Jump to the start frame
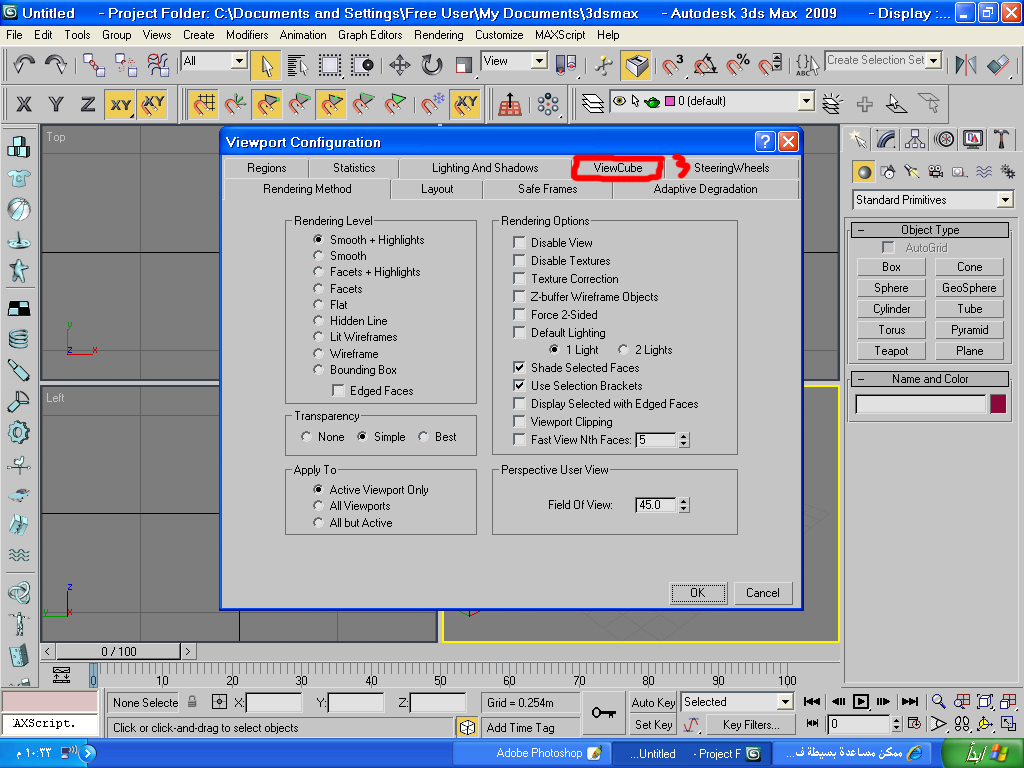1024x768 pixels. coord(812,702)
